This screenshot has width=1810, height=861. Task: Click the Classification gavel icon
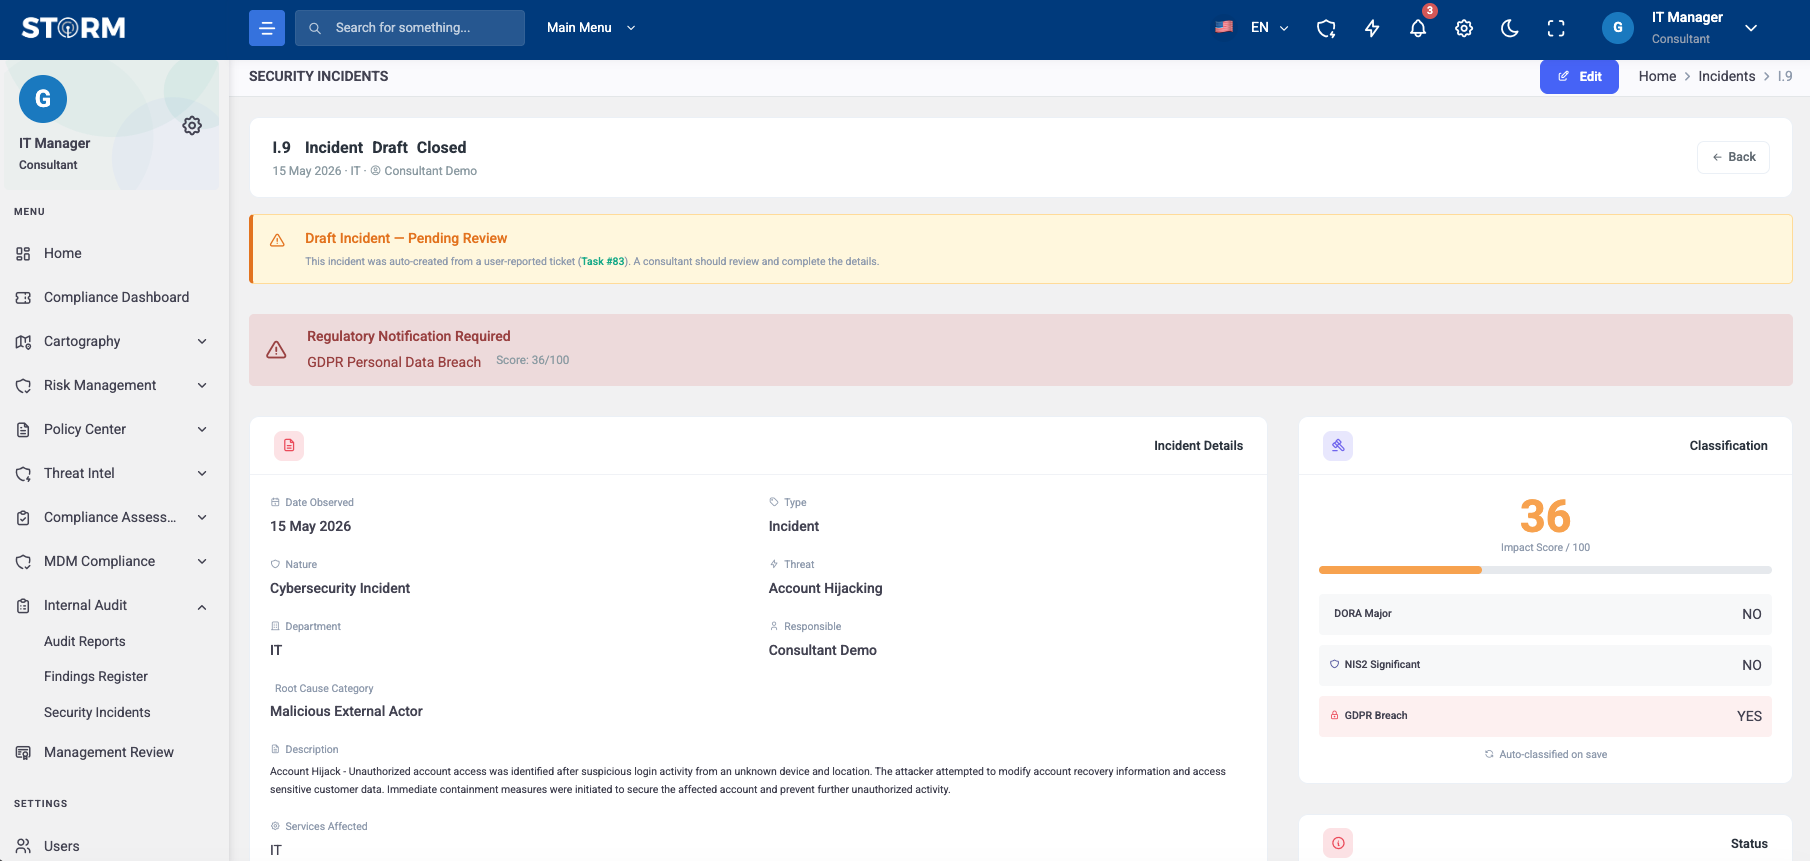click(x=1338, y=446)
